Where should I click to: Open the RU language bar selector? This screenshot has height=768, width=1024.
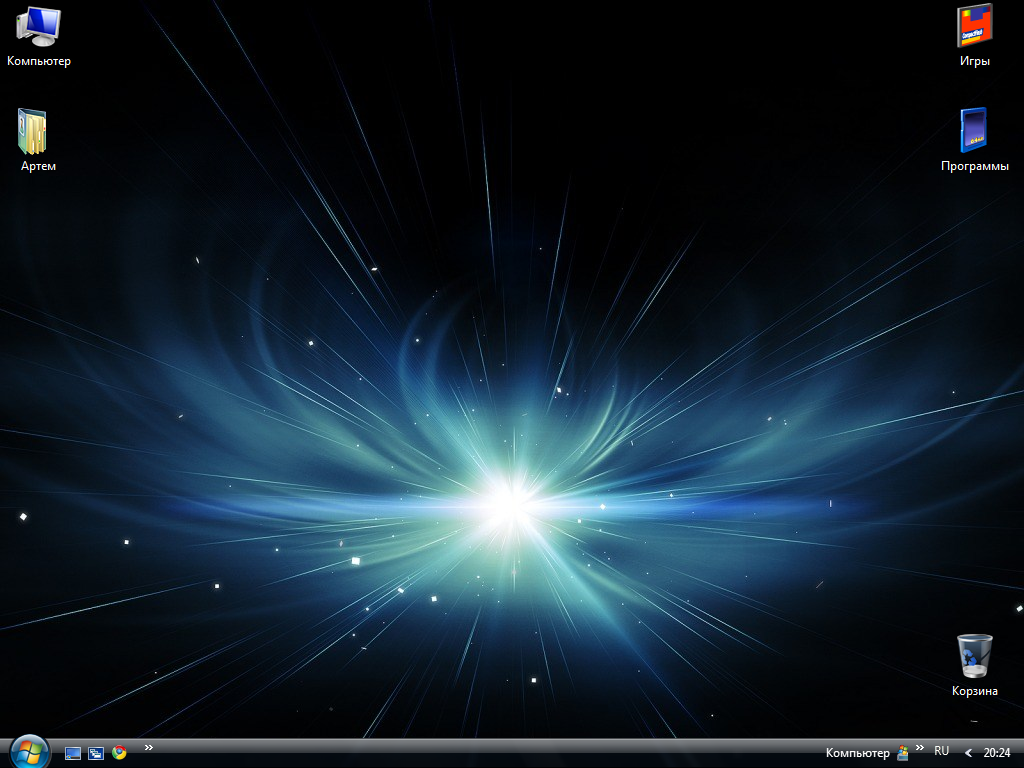tap(941, 751)
